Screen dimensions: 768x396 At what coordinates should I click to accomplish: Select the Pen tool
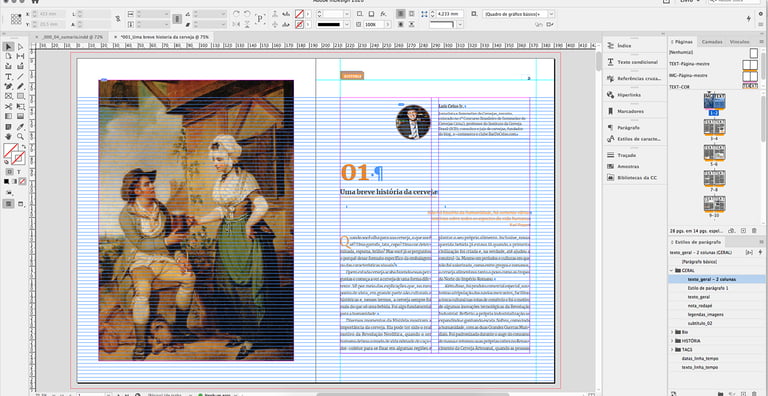coord(8,86)
